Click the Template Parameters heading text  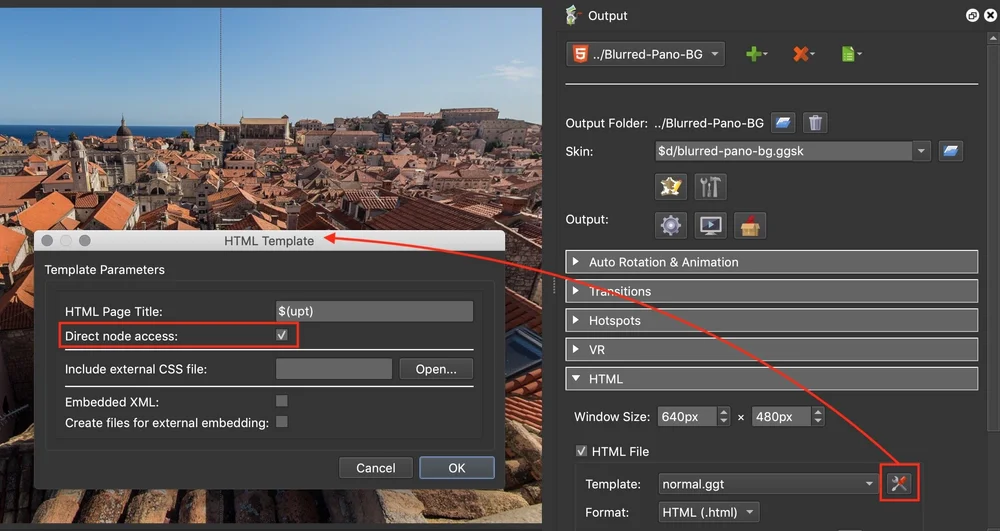pos(105,270)
